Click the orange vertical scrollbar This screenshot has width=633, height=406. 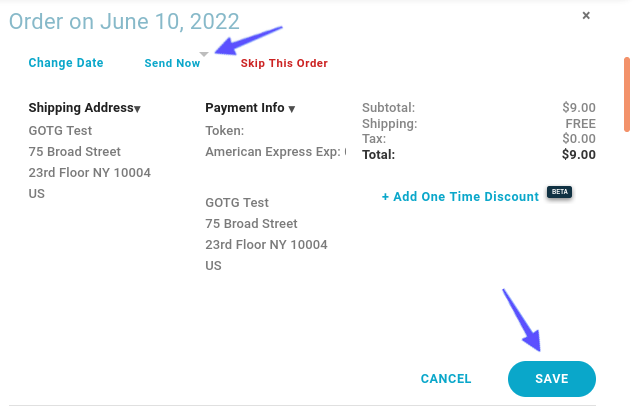pyautogui.click(x=627, y=94)
